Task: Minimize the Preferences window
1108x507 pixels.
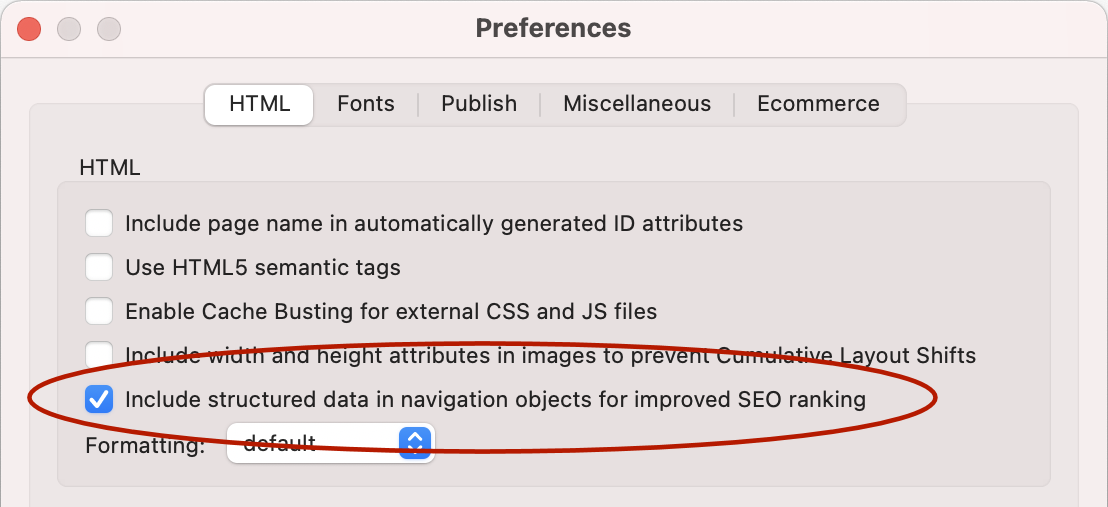Action: click(69, 29)
